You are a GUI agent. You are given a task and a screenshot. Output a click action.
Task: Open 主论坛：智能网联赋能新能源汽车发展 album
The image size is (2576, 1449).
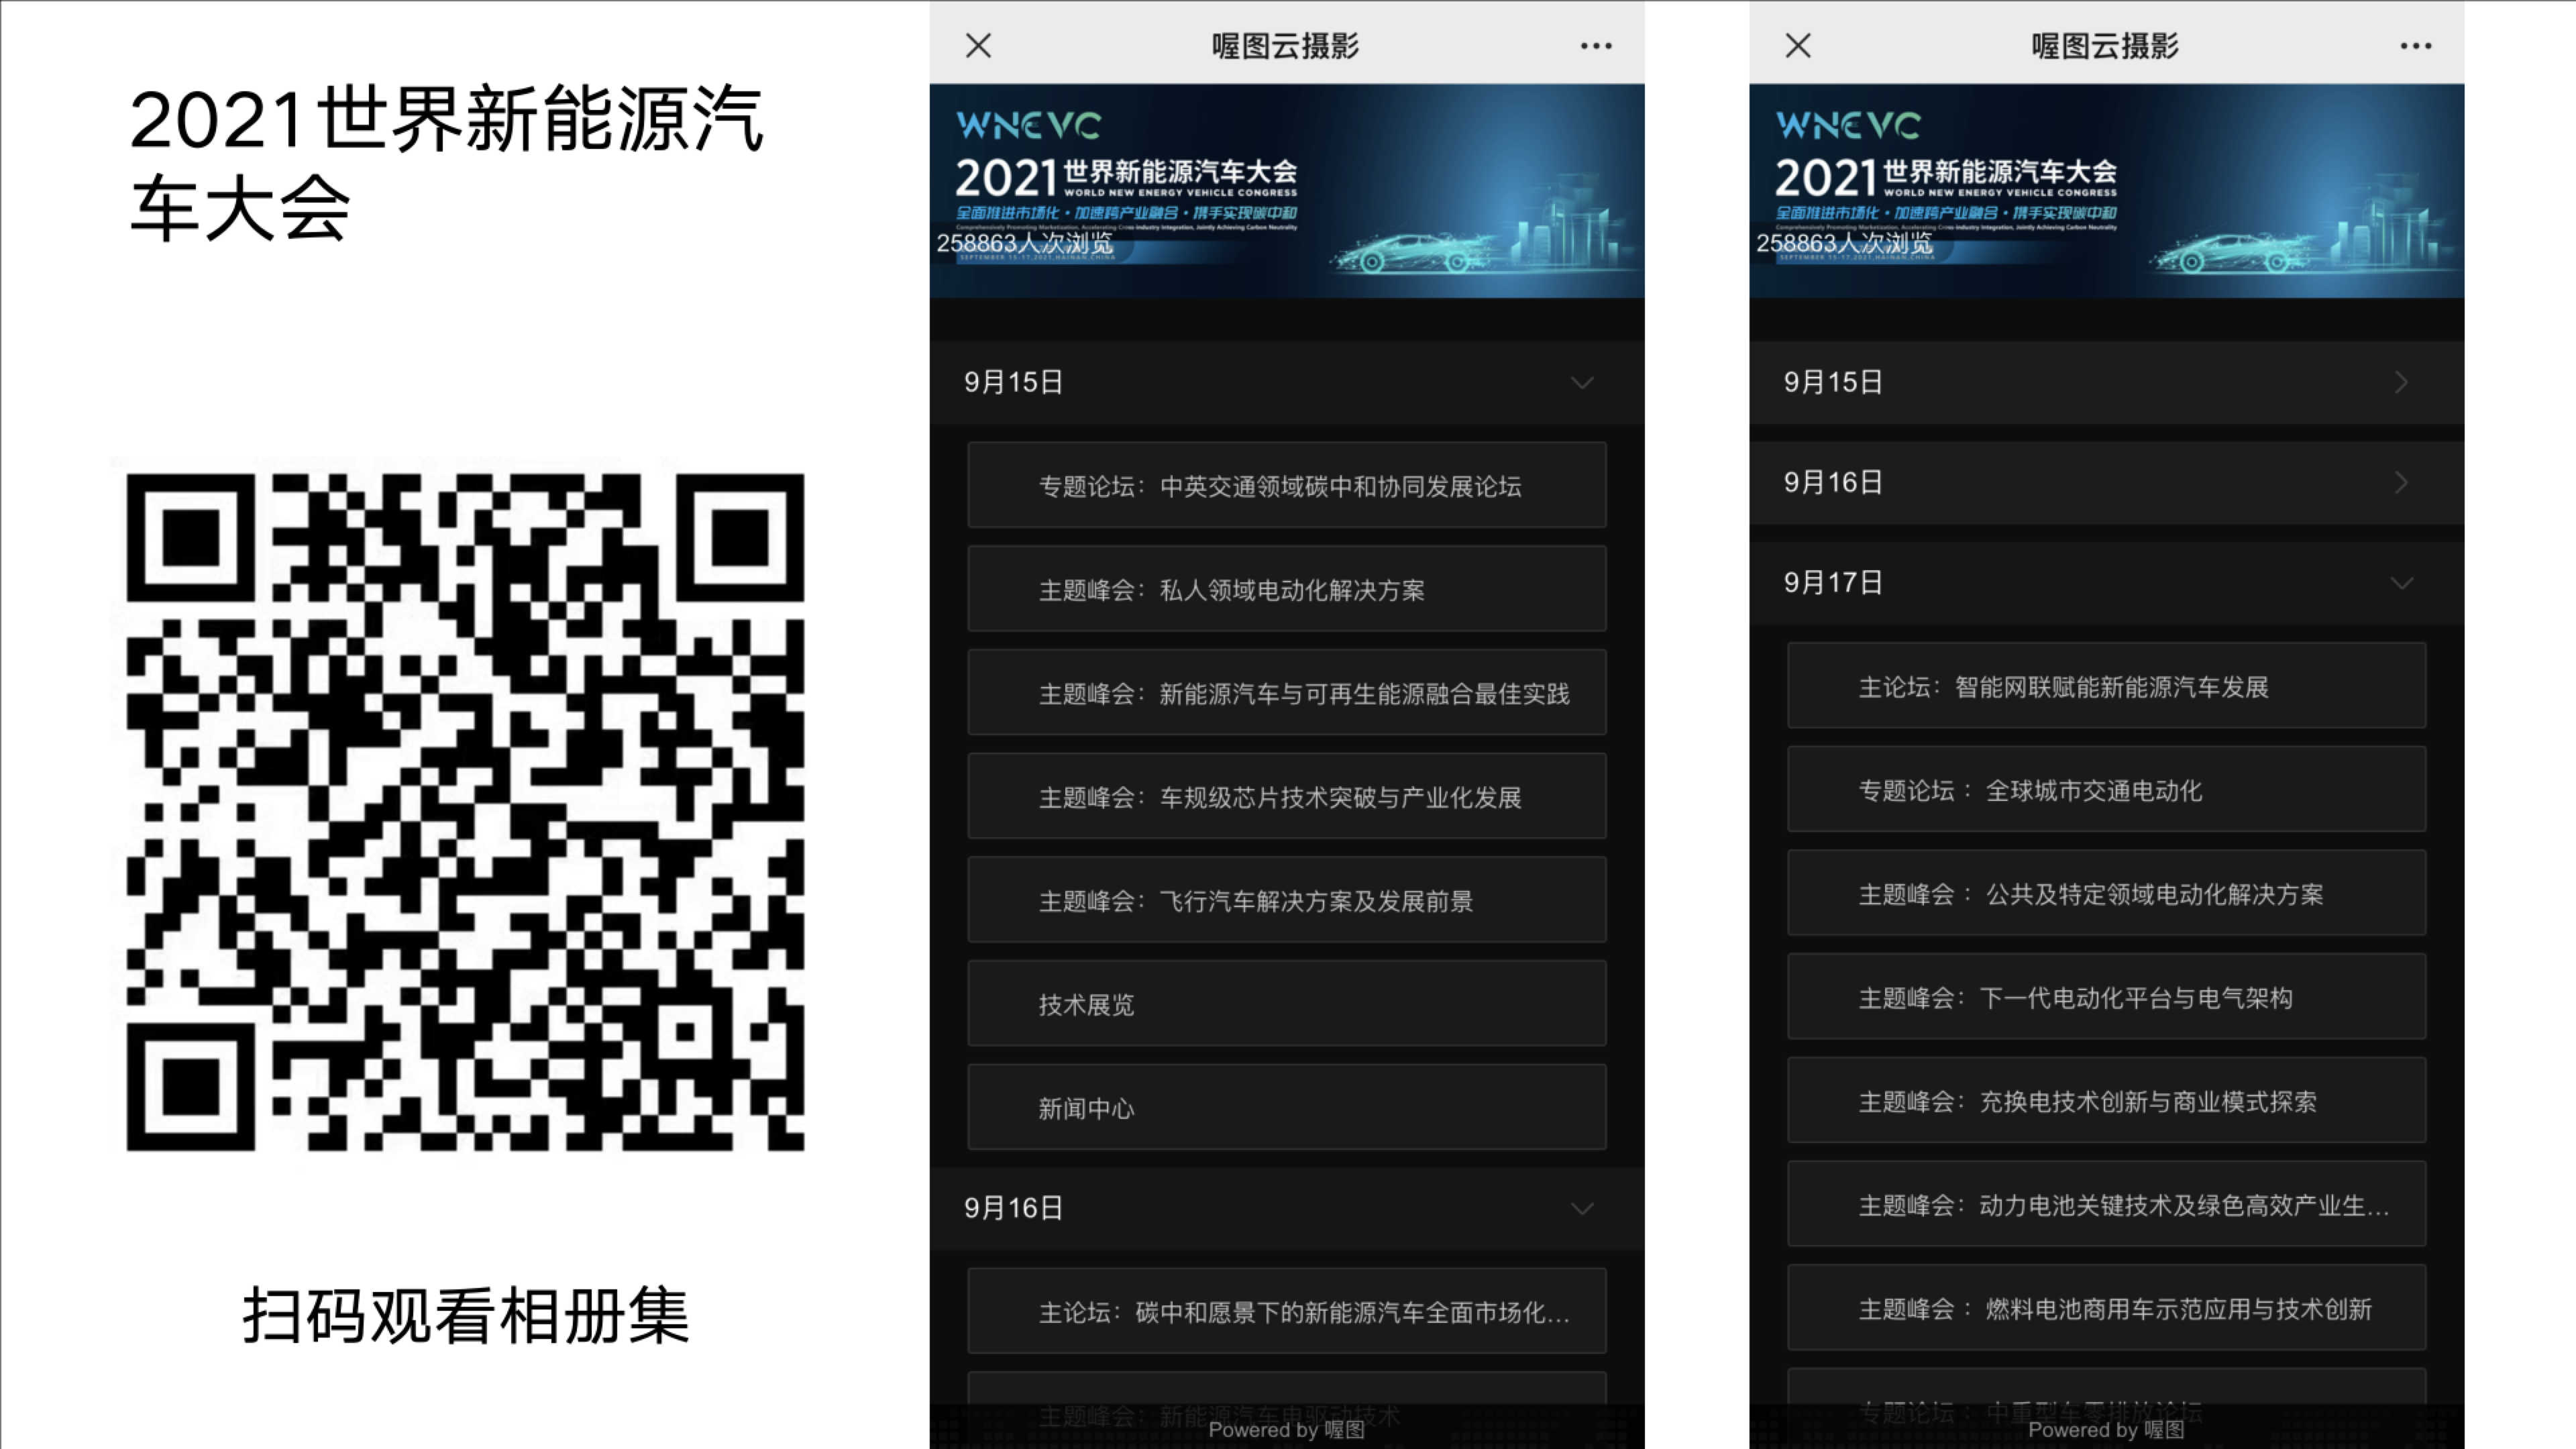point(2107,686)
